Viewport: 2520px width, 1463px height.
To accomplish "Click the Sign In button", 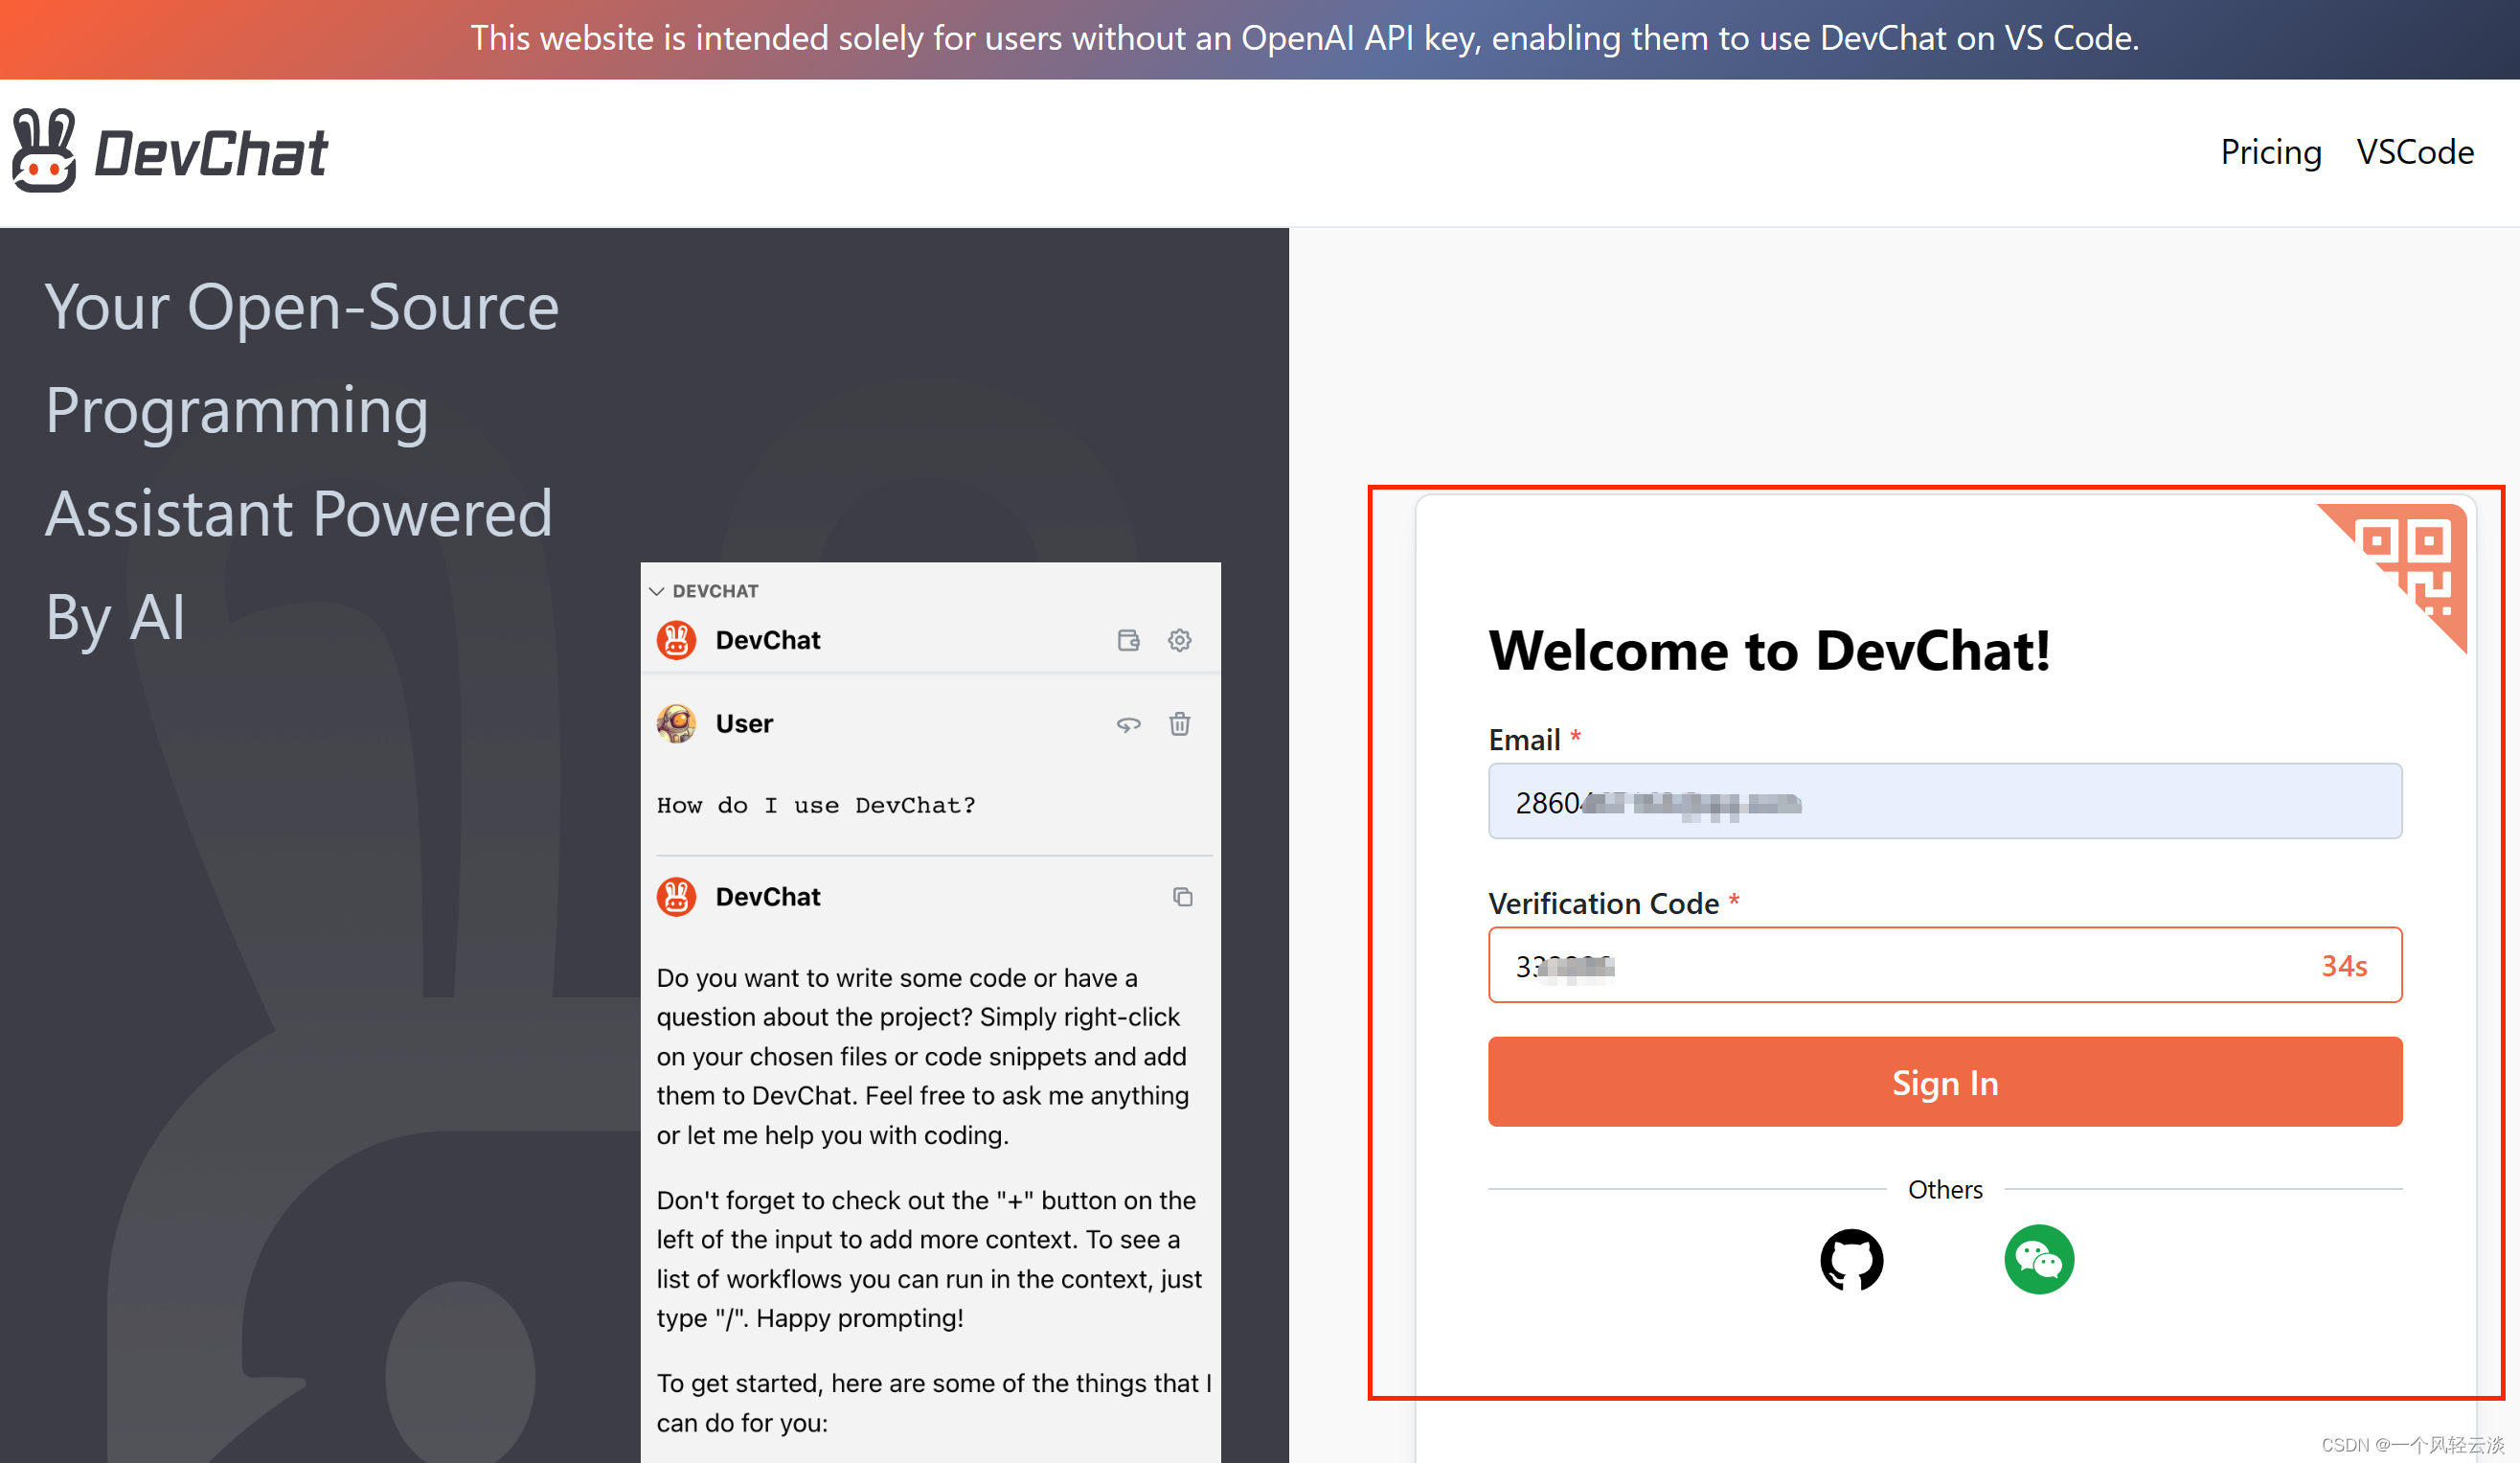I will pos(1944,1082).
